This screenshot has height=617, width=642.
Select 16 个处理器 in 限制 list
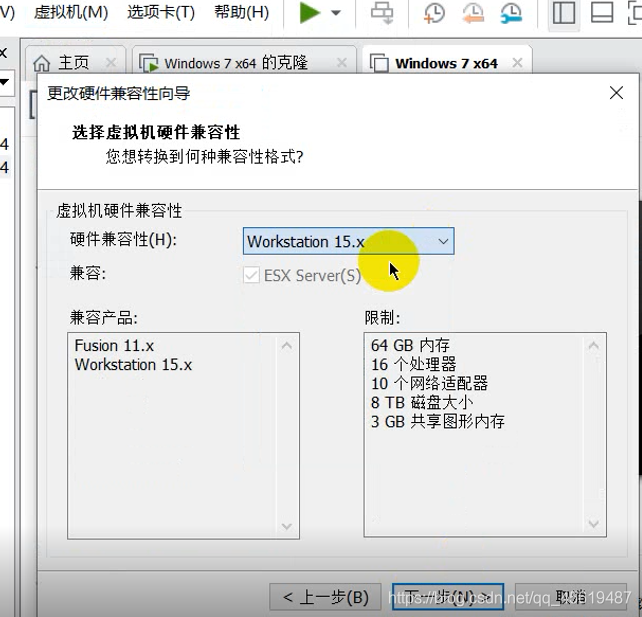414,364
